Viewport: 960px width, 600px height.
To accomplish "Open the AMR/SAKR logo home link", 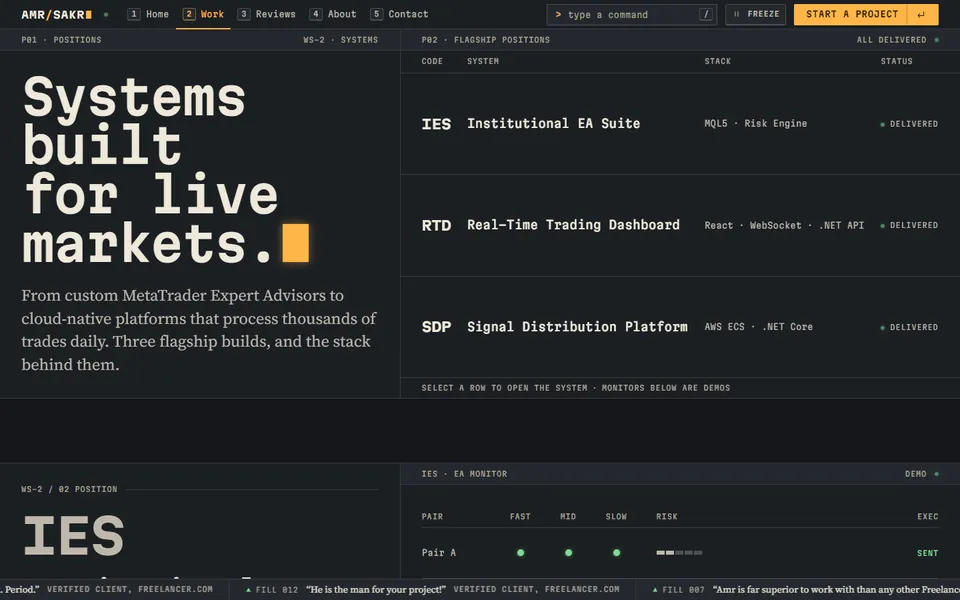I will coord(56,14).
